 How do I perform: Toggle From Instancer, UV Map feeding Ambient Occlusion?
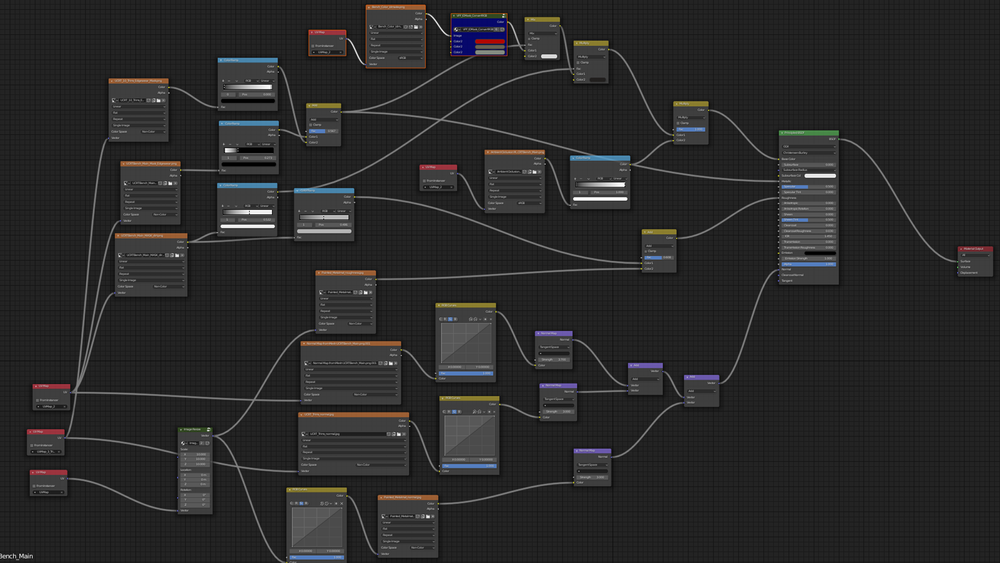(425, 180)
